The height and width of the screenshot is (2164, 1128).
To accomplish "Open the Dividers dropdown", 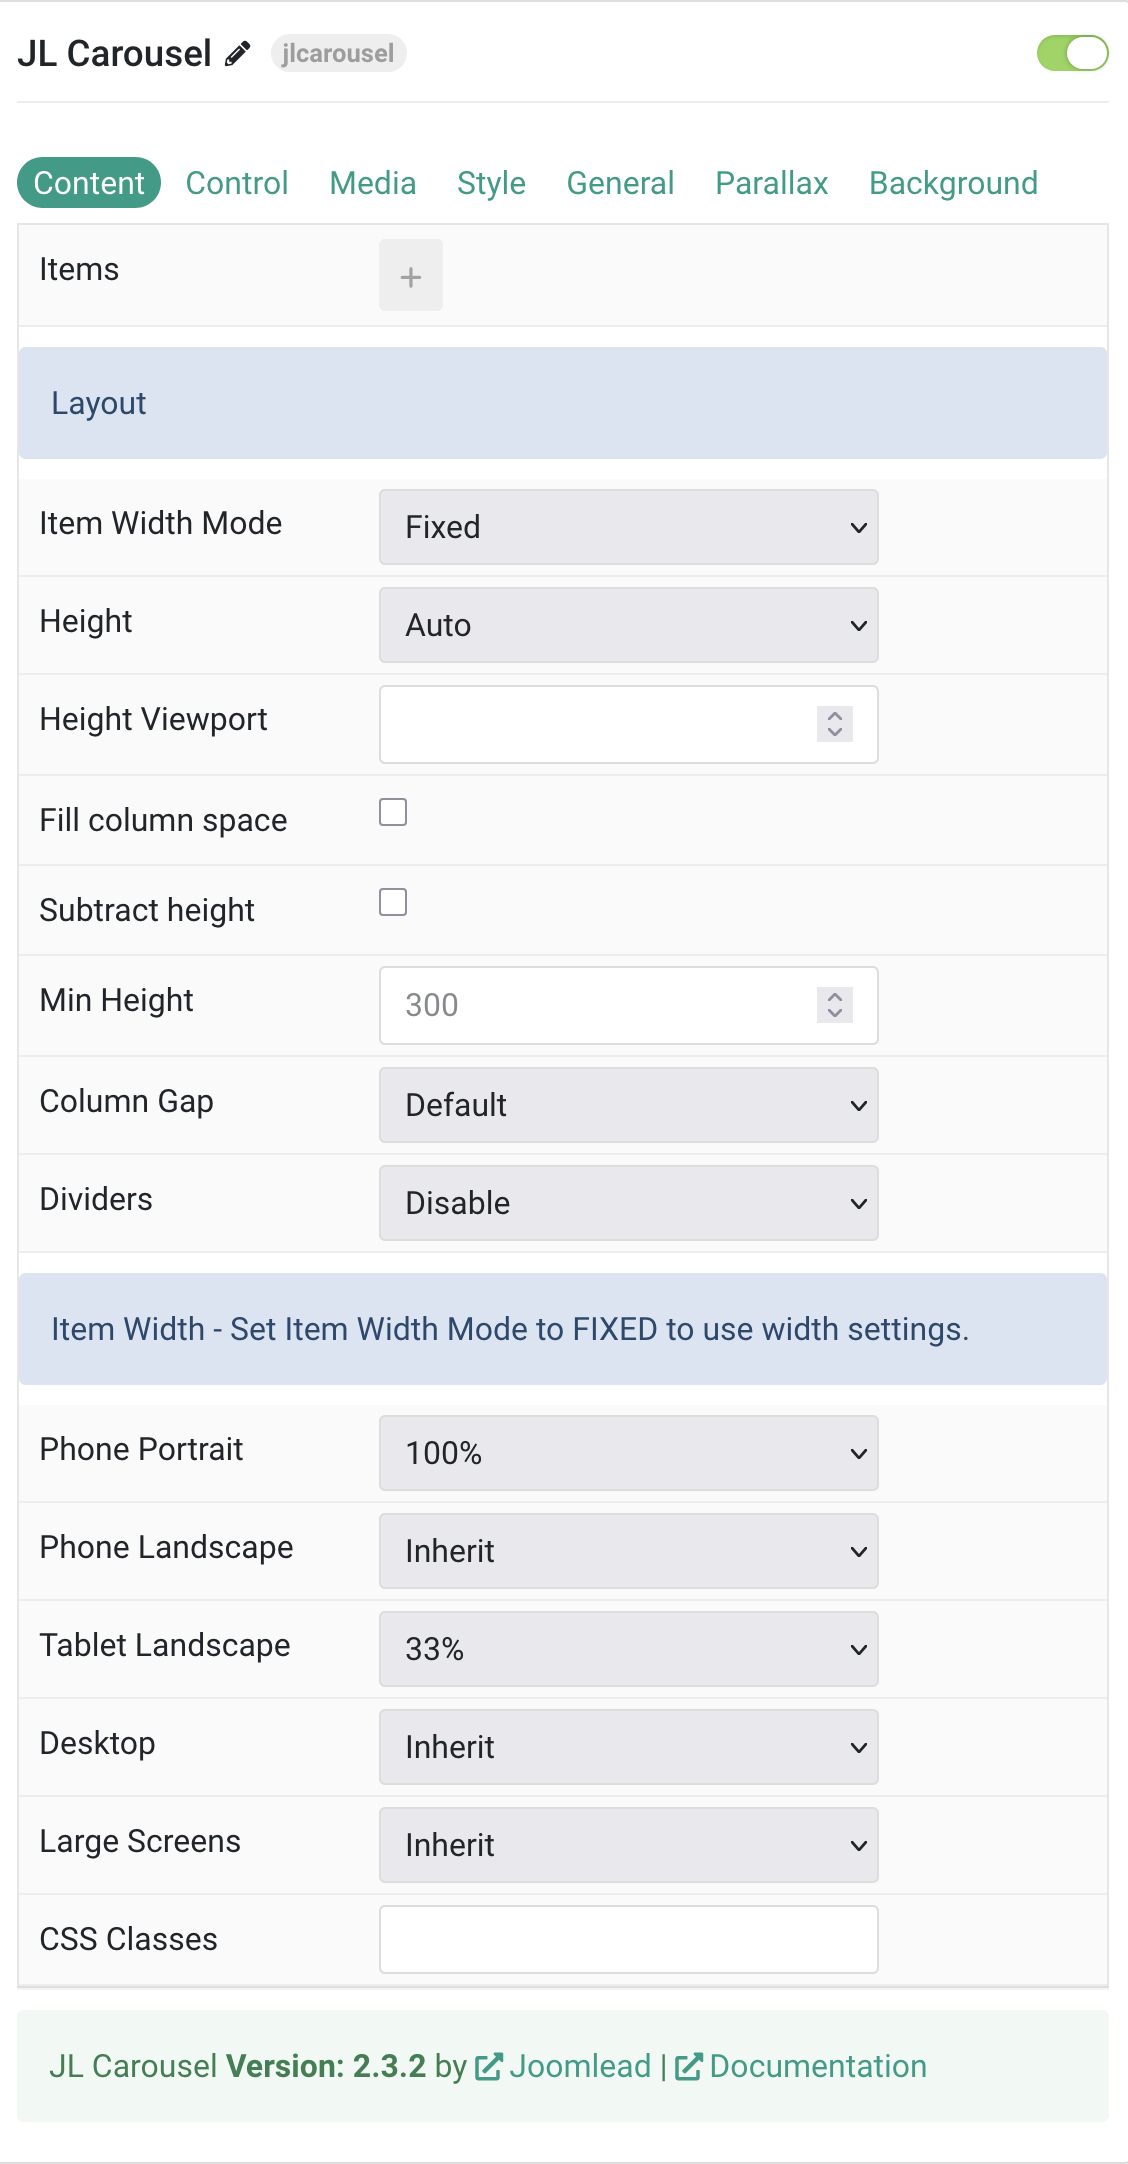I will (x=629, y=1203).
